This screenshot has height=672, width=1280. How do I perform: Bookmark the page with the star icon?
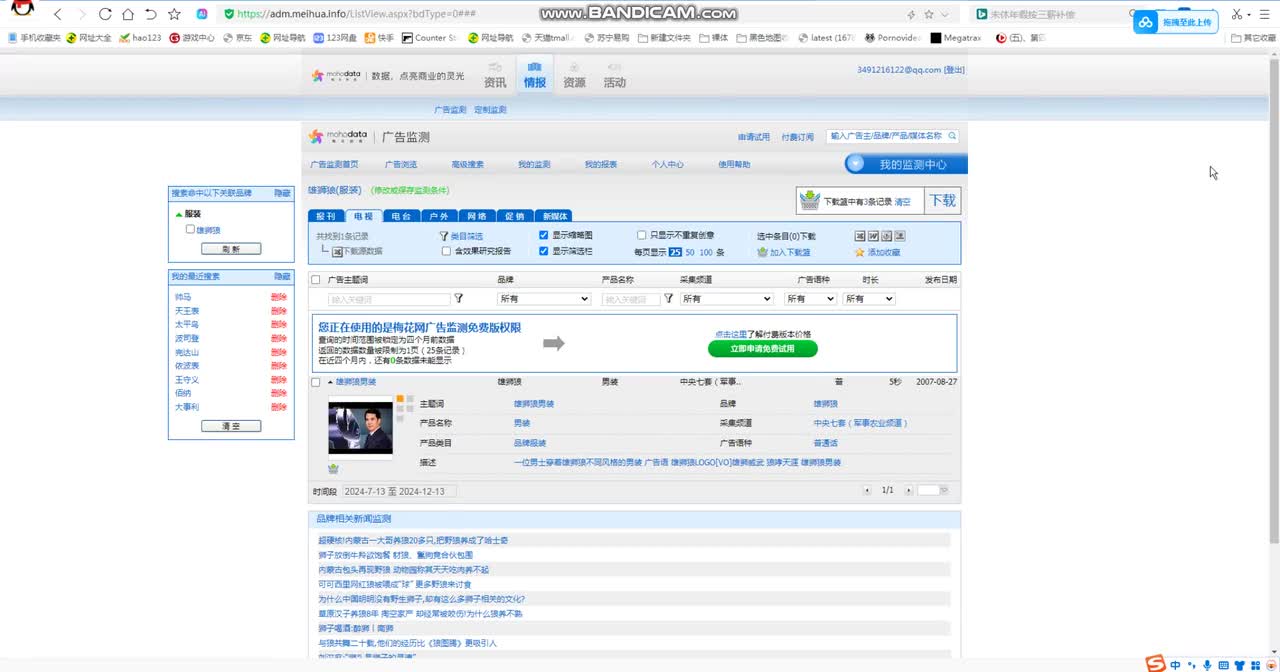coord(174,14)
